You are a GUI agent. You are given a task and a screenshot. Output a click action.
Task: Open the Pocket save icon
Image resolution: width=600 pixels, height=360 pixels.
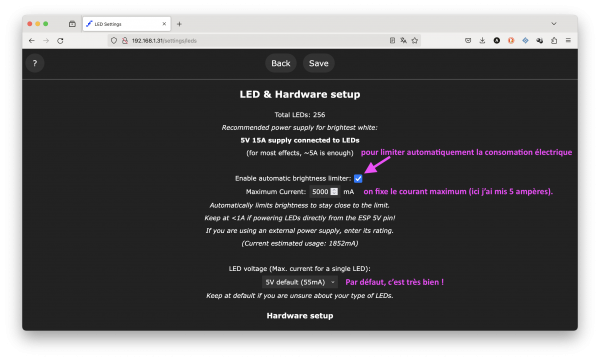[x=468, y=41]
